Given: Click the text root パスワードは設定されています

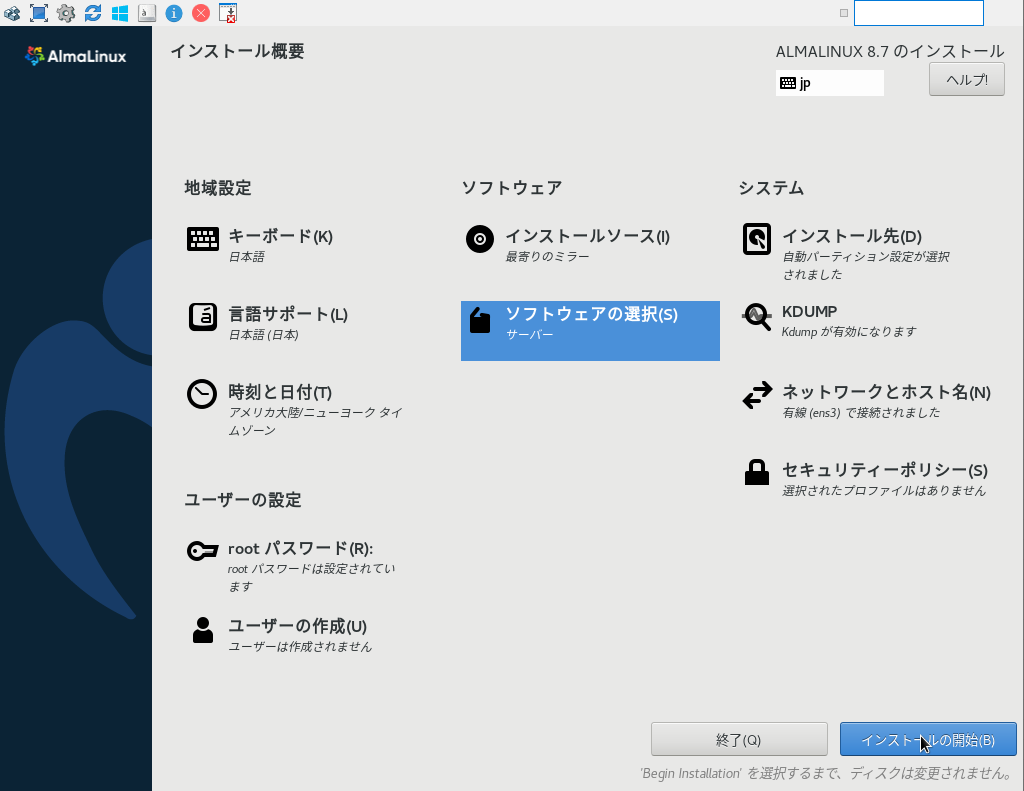Looking at the screenshot, I should [x=312, y=577].
